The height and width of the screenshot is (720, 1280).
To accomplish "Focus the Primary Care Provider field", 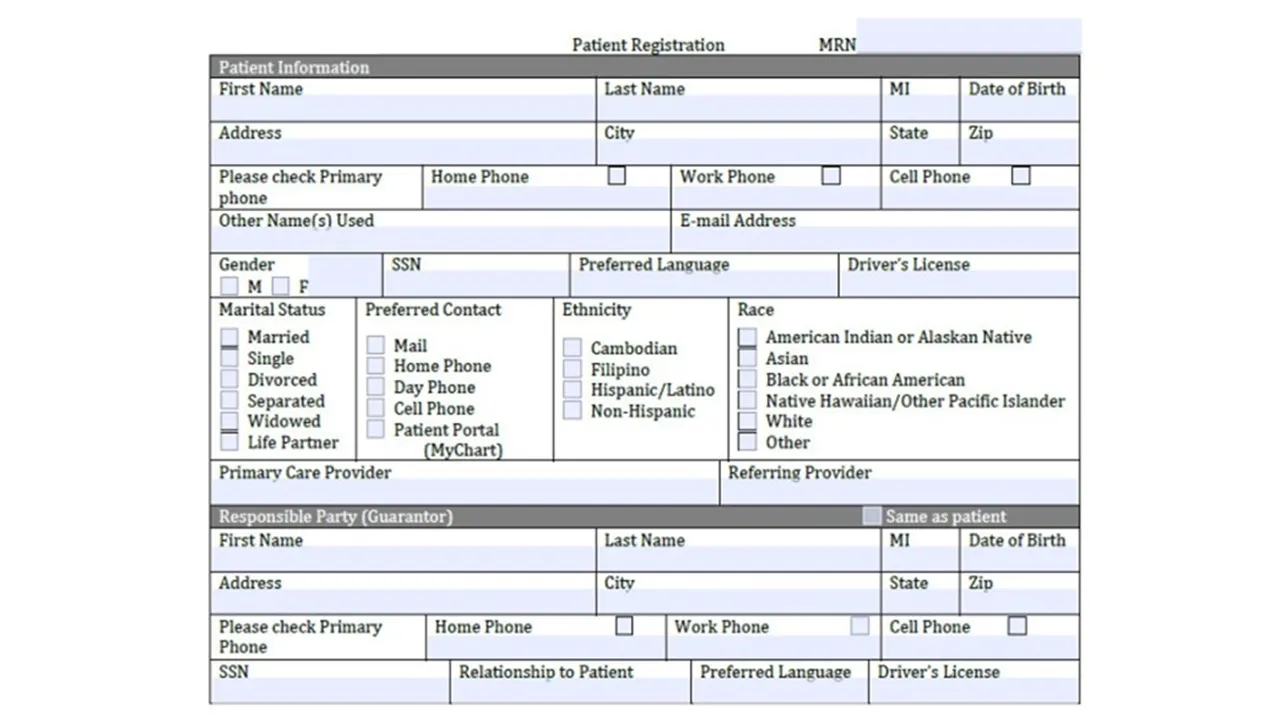I will [464, 492].
